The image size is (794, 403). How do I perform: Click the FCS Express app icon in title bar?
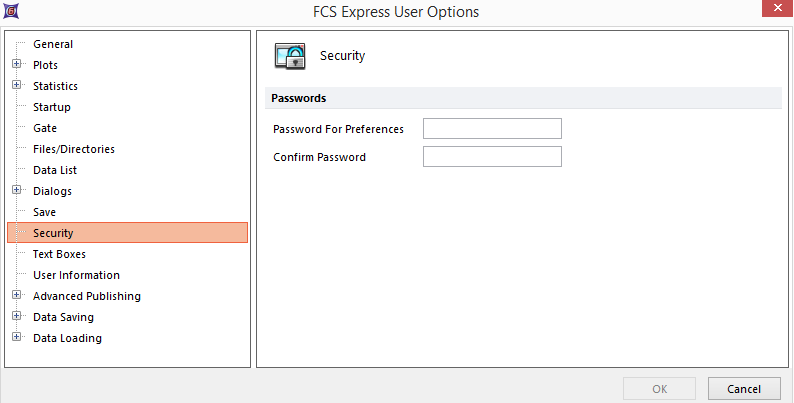11,12
